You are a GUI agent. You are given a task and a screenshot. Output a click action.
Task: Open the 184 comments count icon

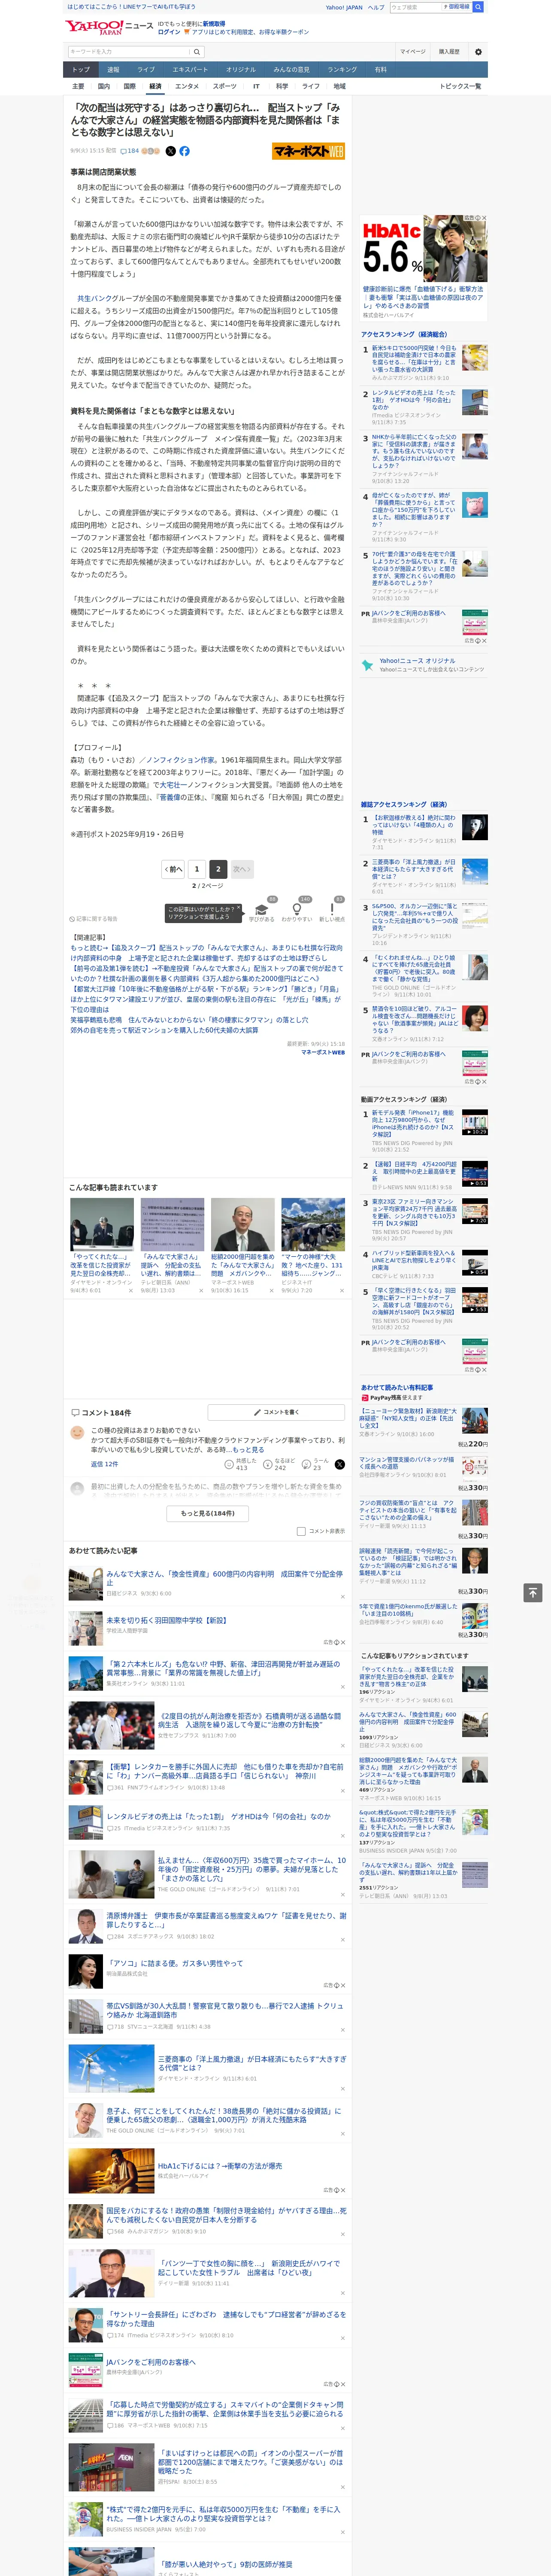click(x=131, y=151)
